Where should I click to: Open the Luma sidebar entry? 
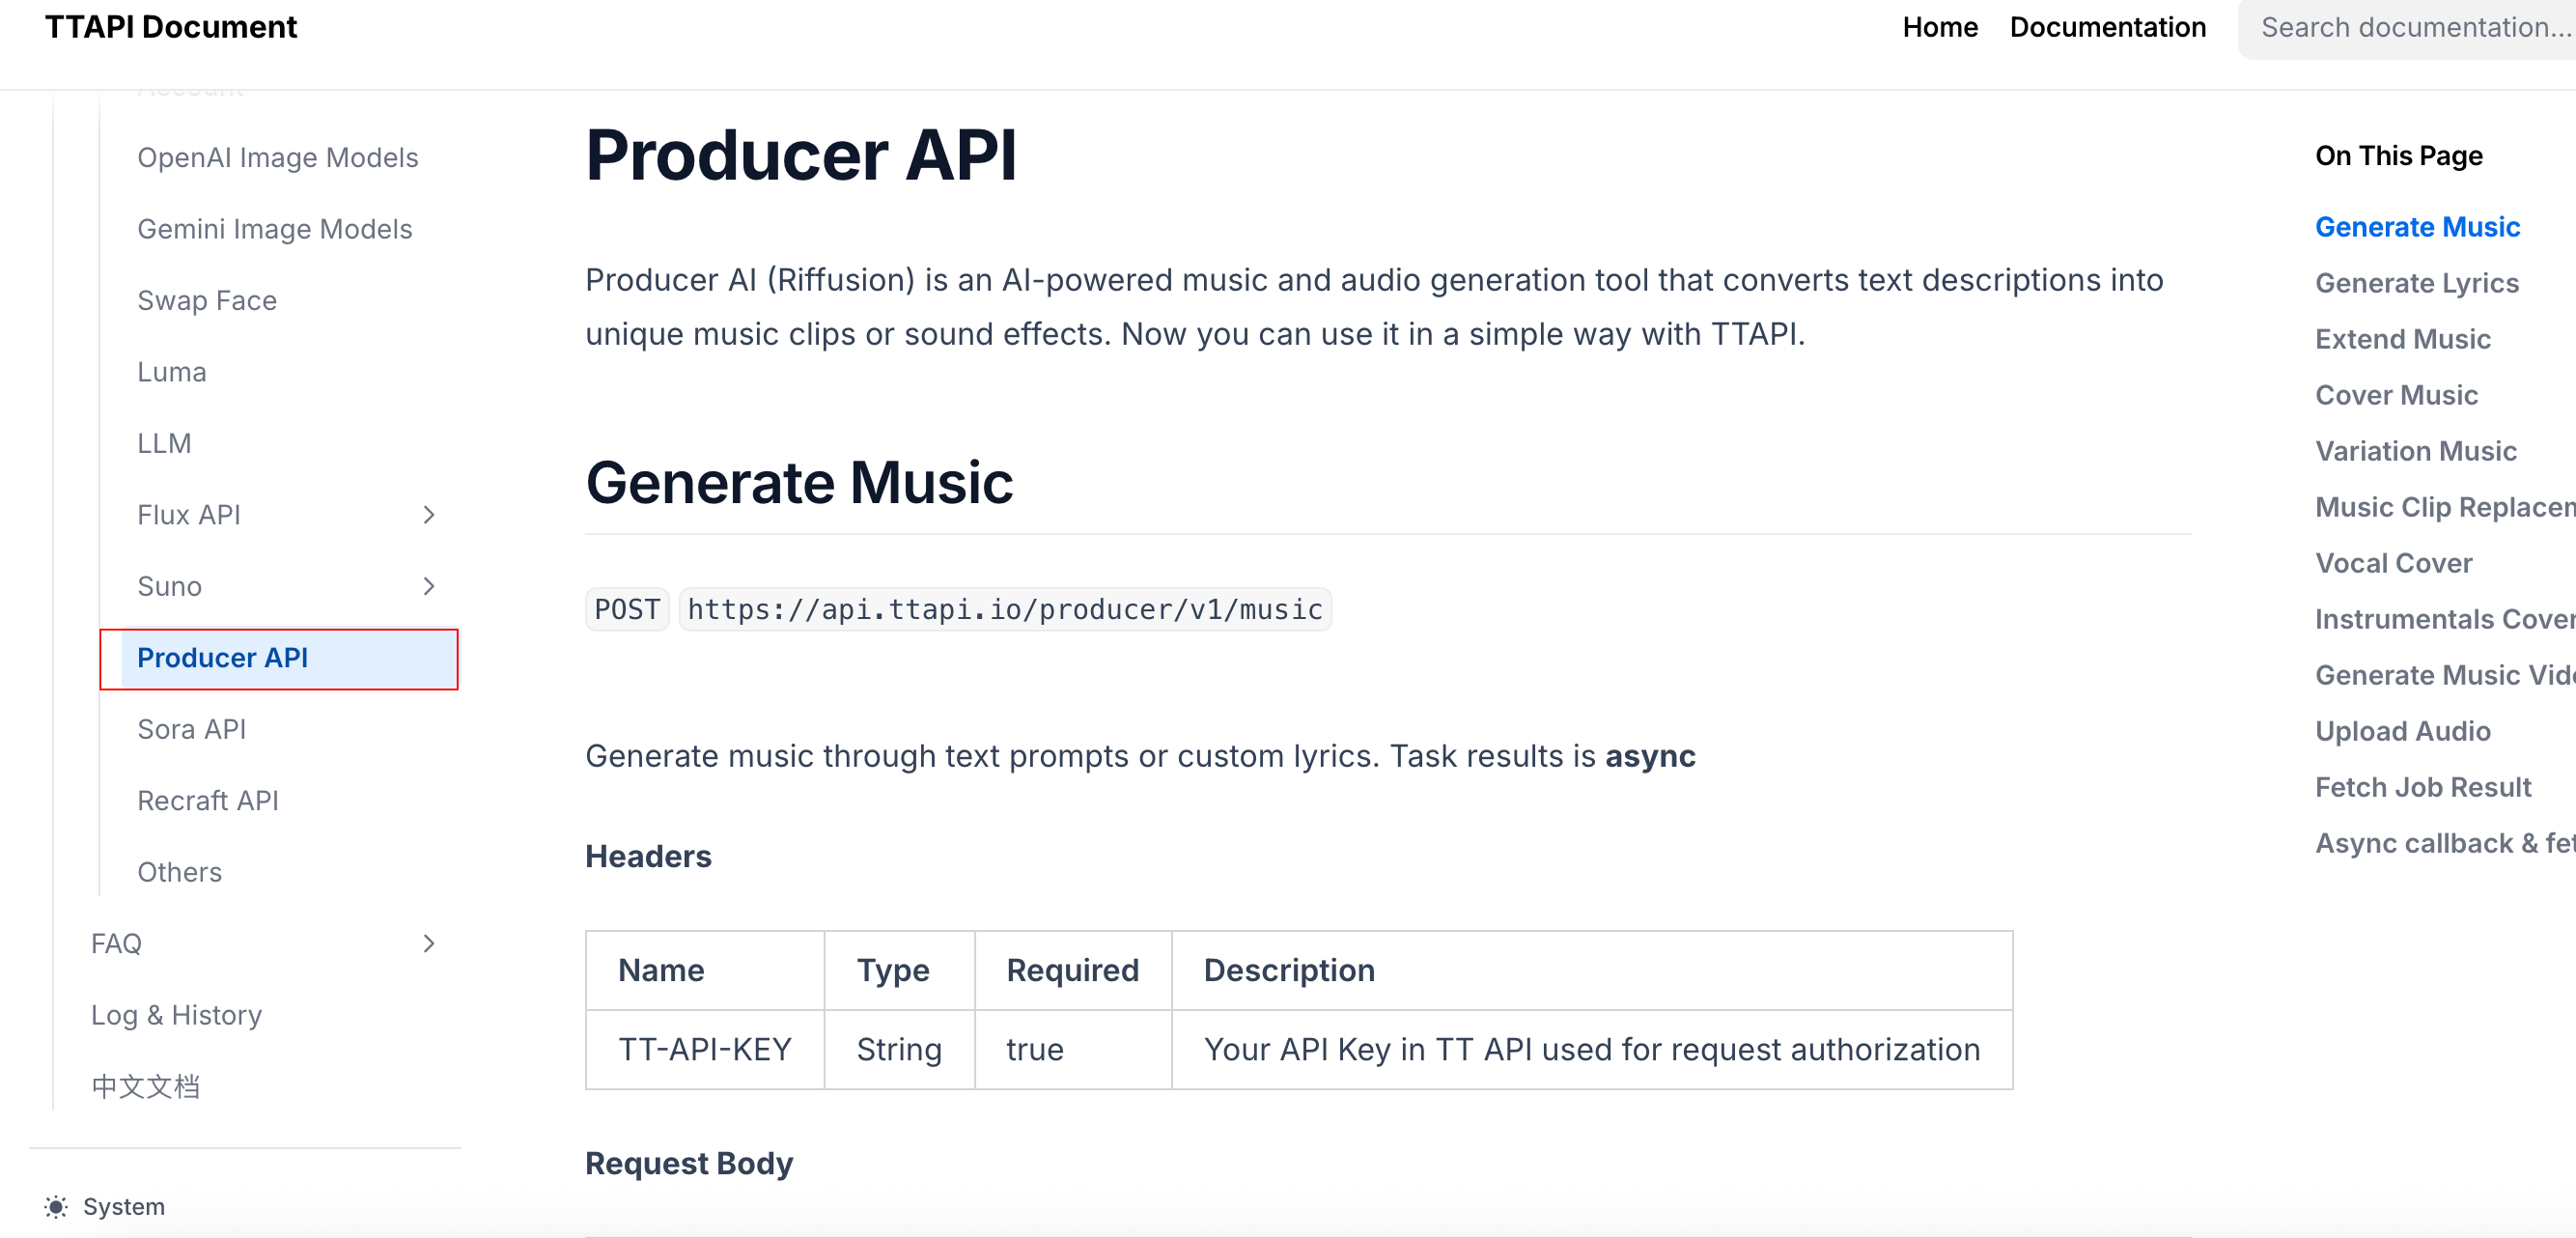(171, 372)
